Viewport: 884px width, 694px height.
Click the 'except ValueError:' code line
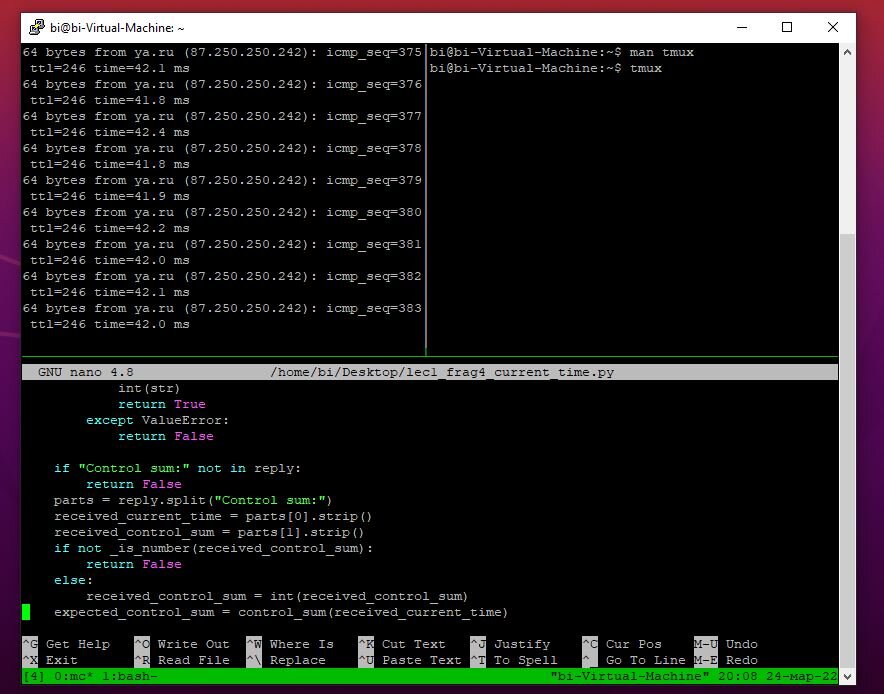157,420
